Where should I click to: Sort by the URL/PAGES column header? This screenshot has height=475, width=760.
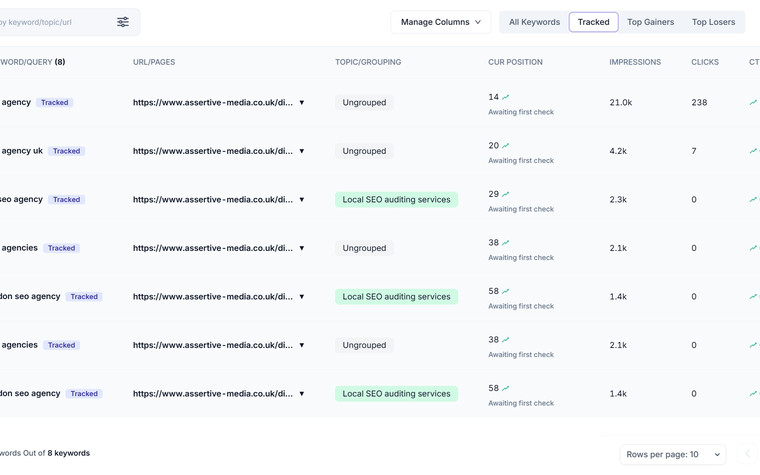(154, 62)
